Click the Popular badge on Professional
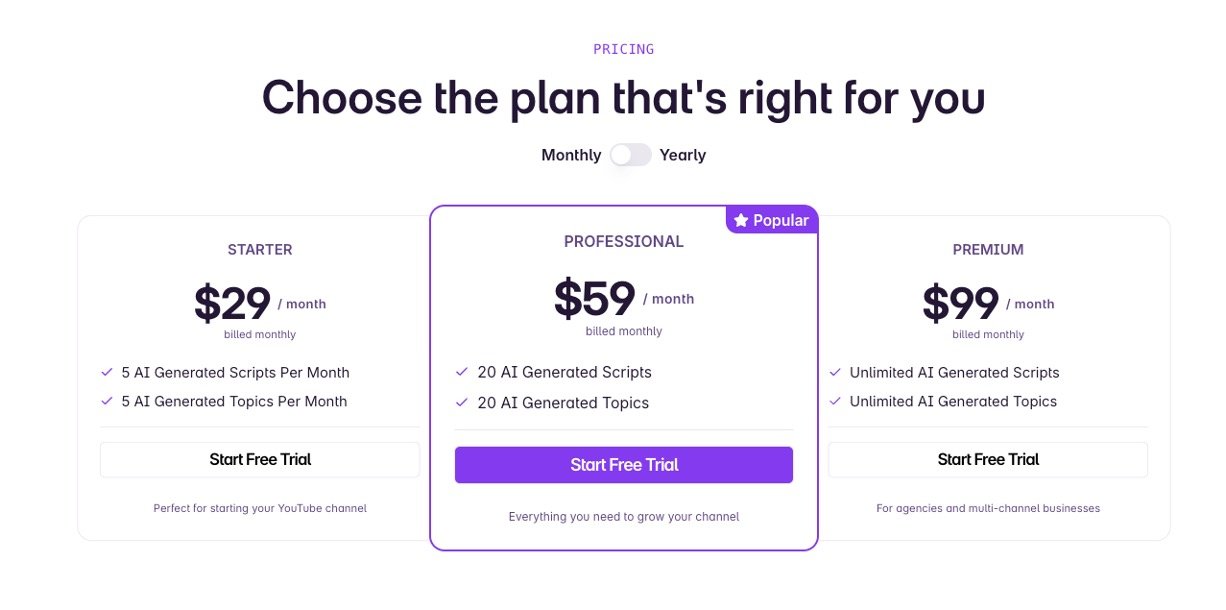Screen dimensions: 1226x610 point(772,220)
